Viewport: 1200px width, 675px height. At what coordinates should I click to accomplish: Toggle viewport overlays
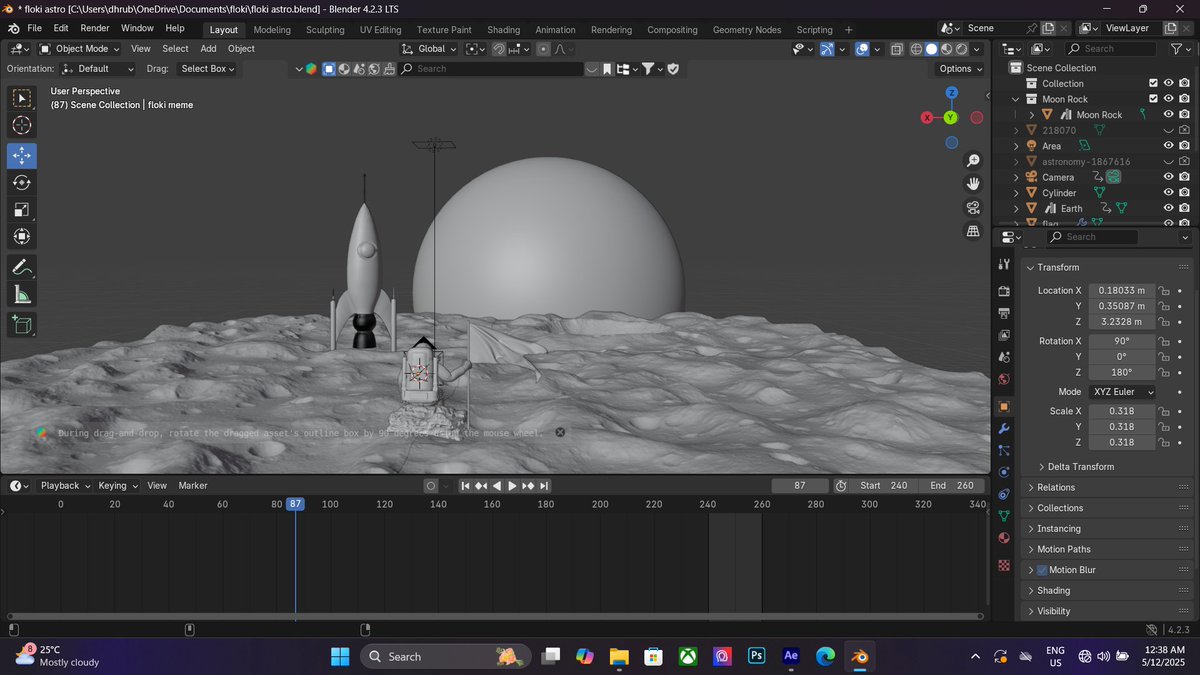tap(862, 49)
